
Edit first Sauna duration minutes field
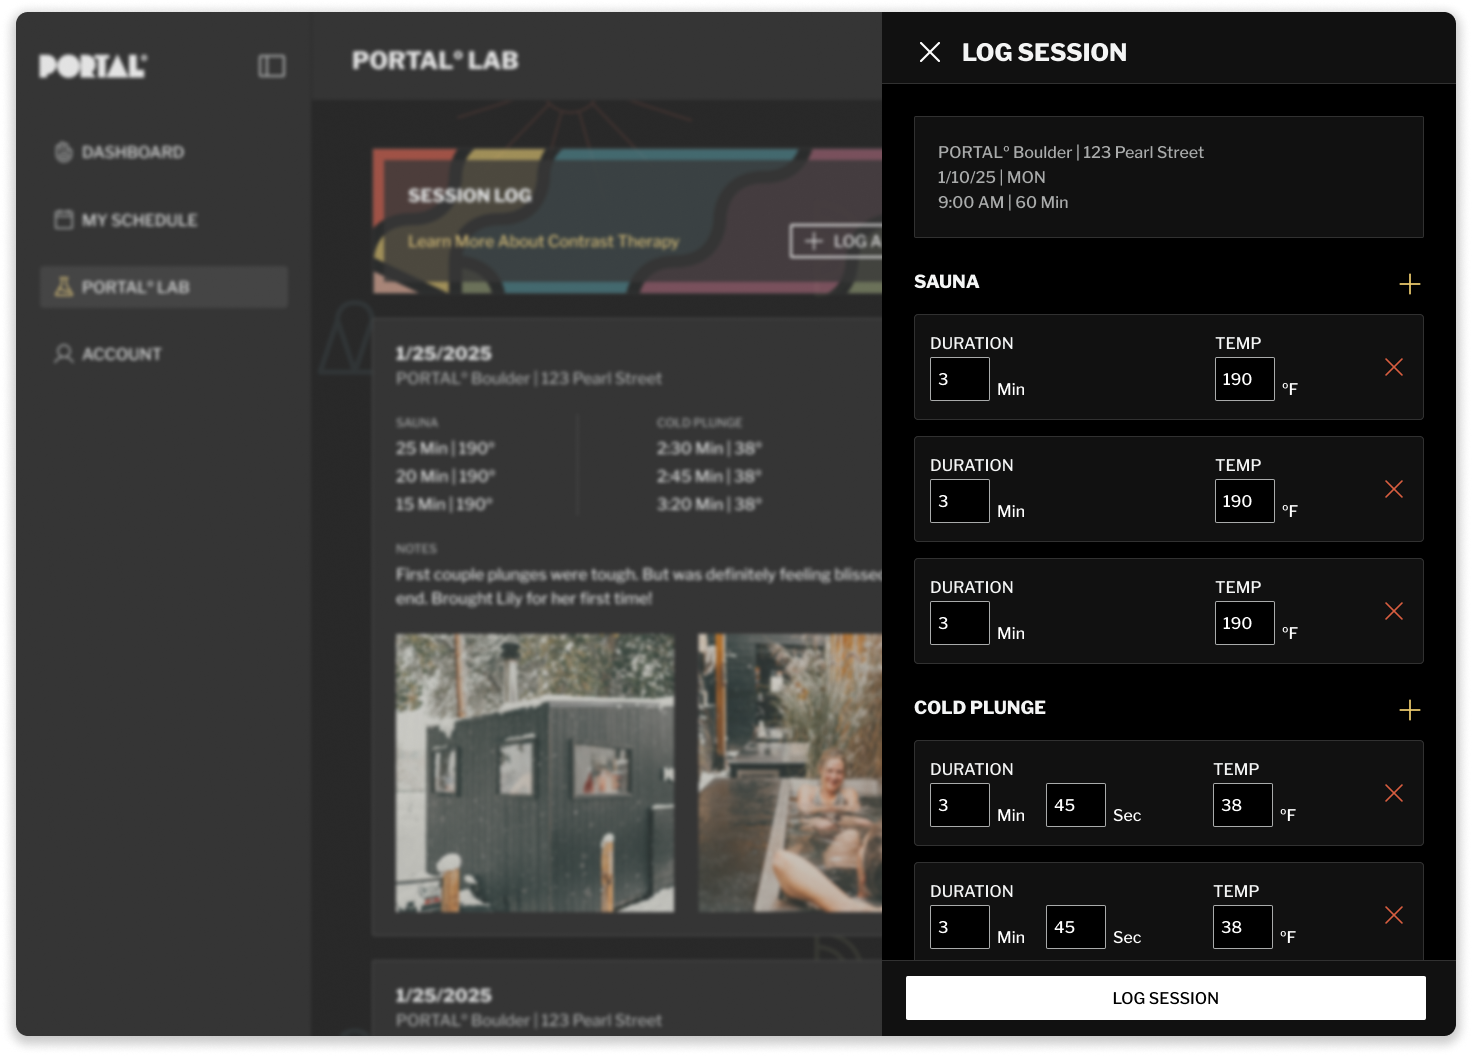[x=960, y=379]
